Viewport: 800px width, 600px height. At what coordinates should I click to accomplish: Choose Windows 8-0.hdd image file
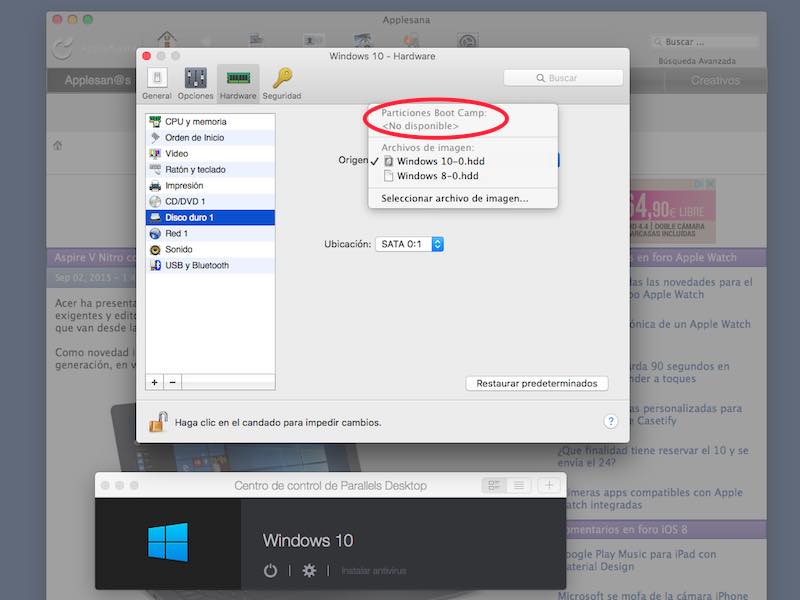(463, 176)
